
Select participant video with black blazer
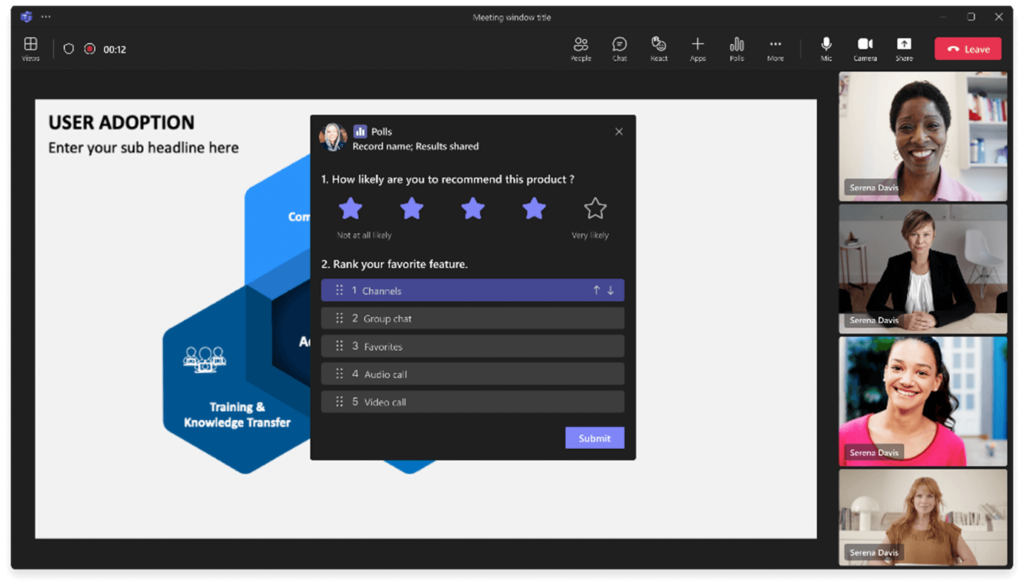922,269
